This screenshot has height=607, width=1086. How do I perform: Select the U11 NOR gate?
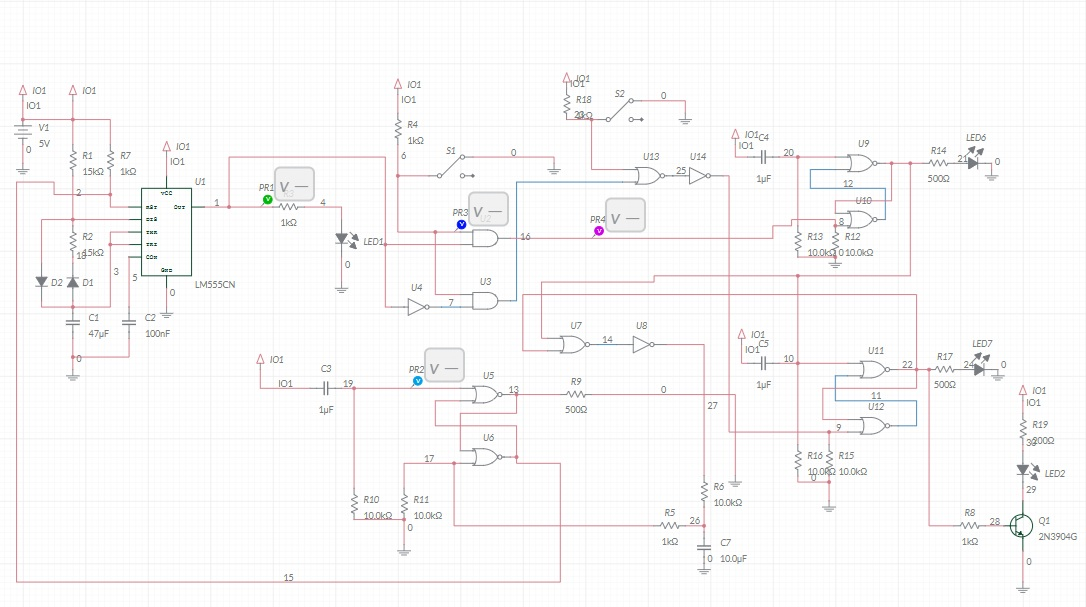[x=874, y=369]
